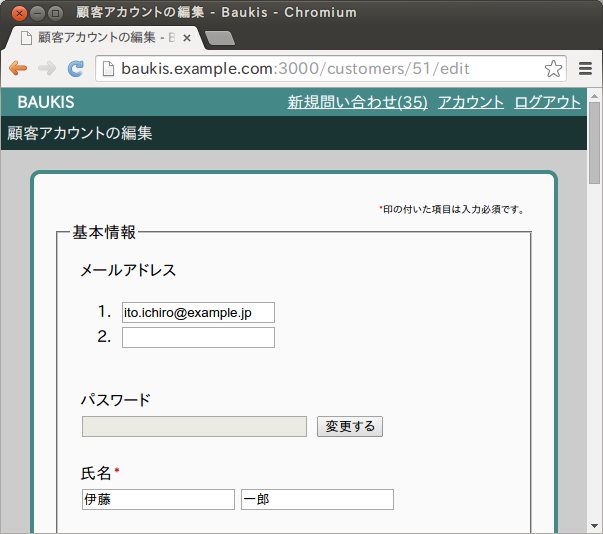The height and width of the screenshot is (534, 603).
Task: Open the Chromium hamburger menu
Action: (x=585, y=68)
